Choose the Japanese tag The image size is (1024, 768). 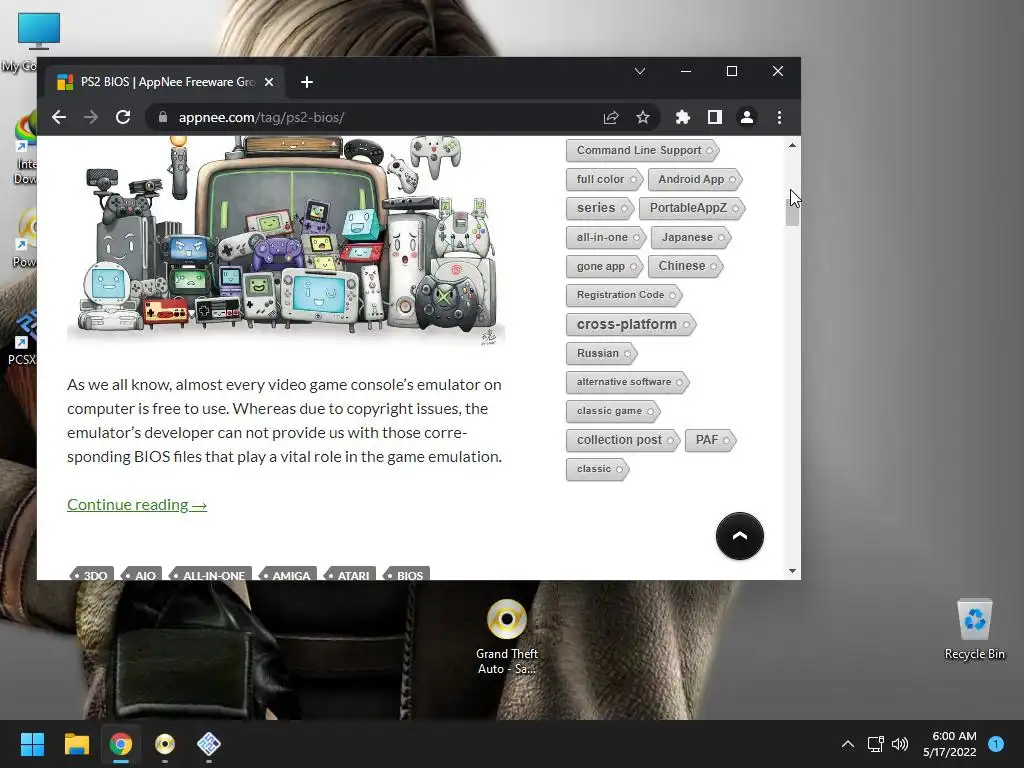pos(691,238)
